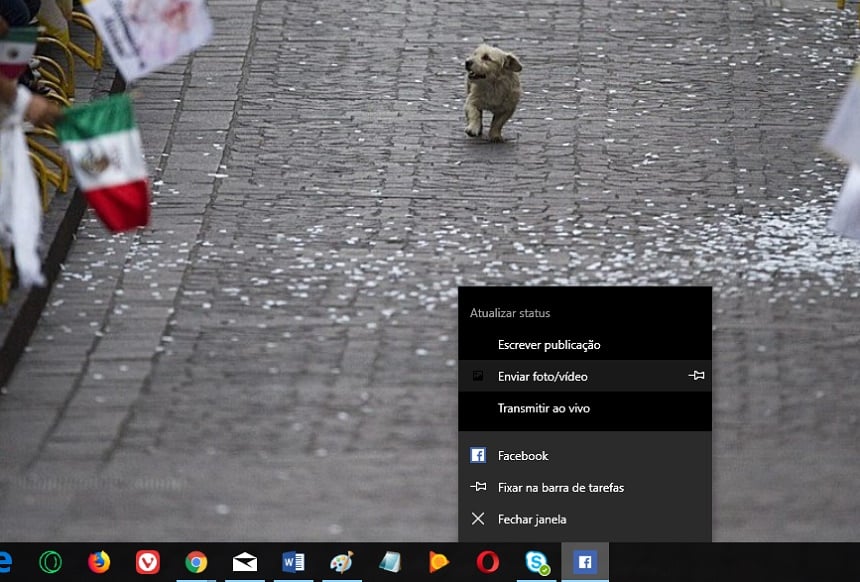This screenshot has width=860, height=582.
Task: Launch the orange play-button app on taskbar
Action: 439,562
